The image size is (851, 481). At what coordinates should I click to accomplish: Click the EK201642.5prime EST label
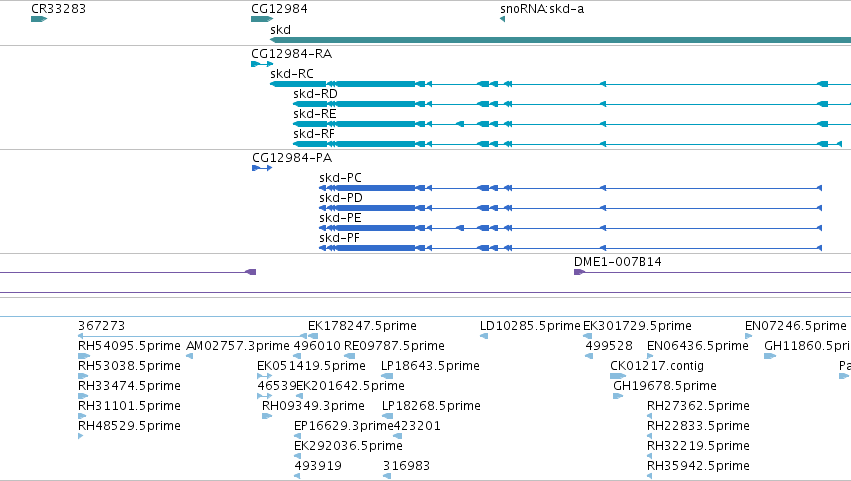click(351, 386)
